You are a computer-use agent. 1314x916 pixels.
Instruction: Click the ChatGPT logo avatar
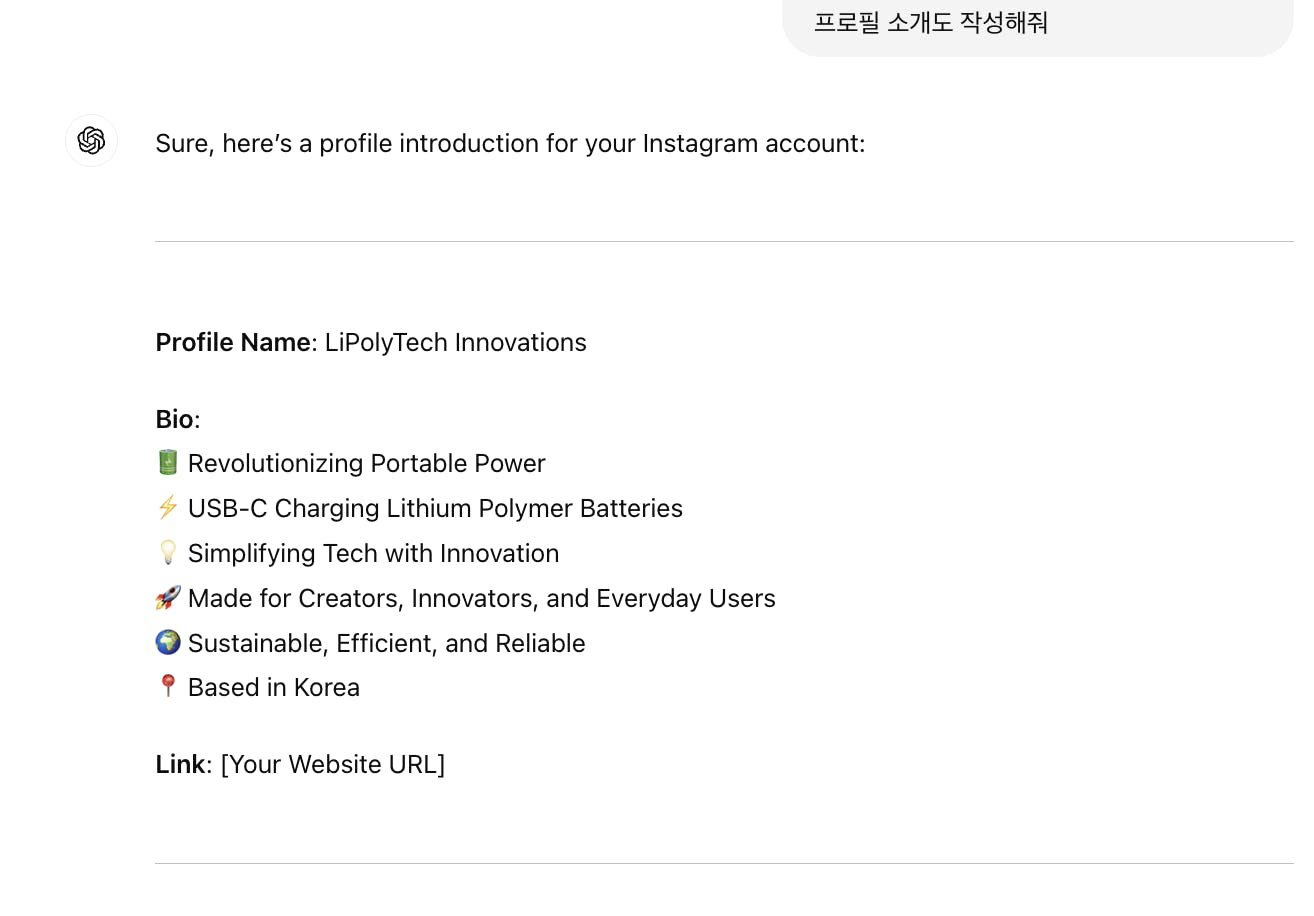[x=91, y=140]
